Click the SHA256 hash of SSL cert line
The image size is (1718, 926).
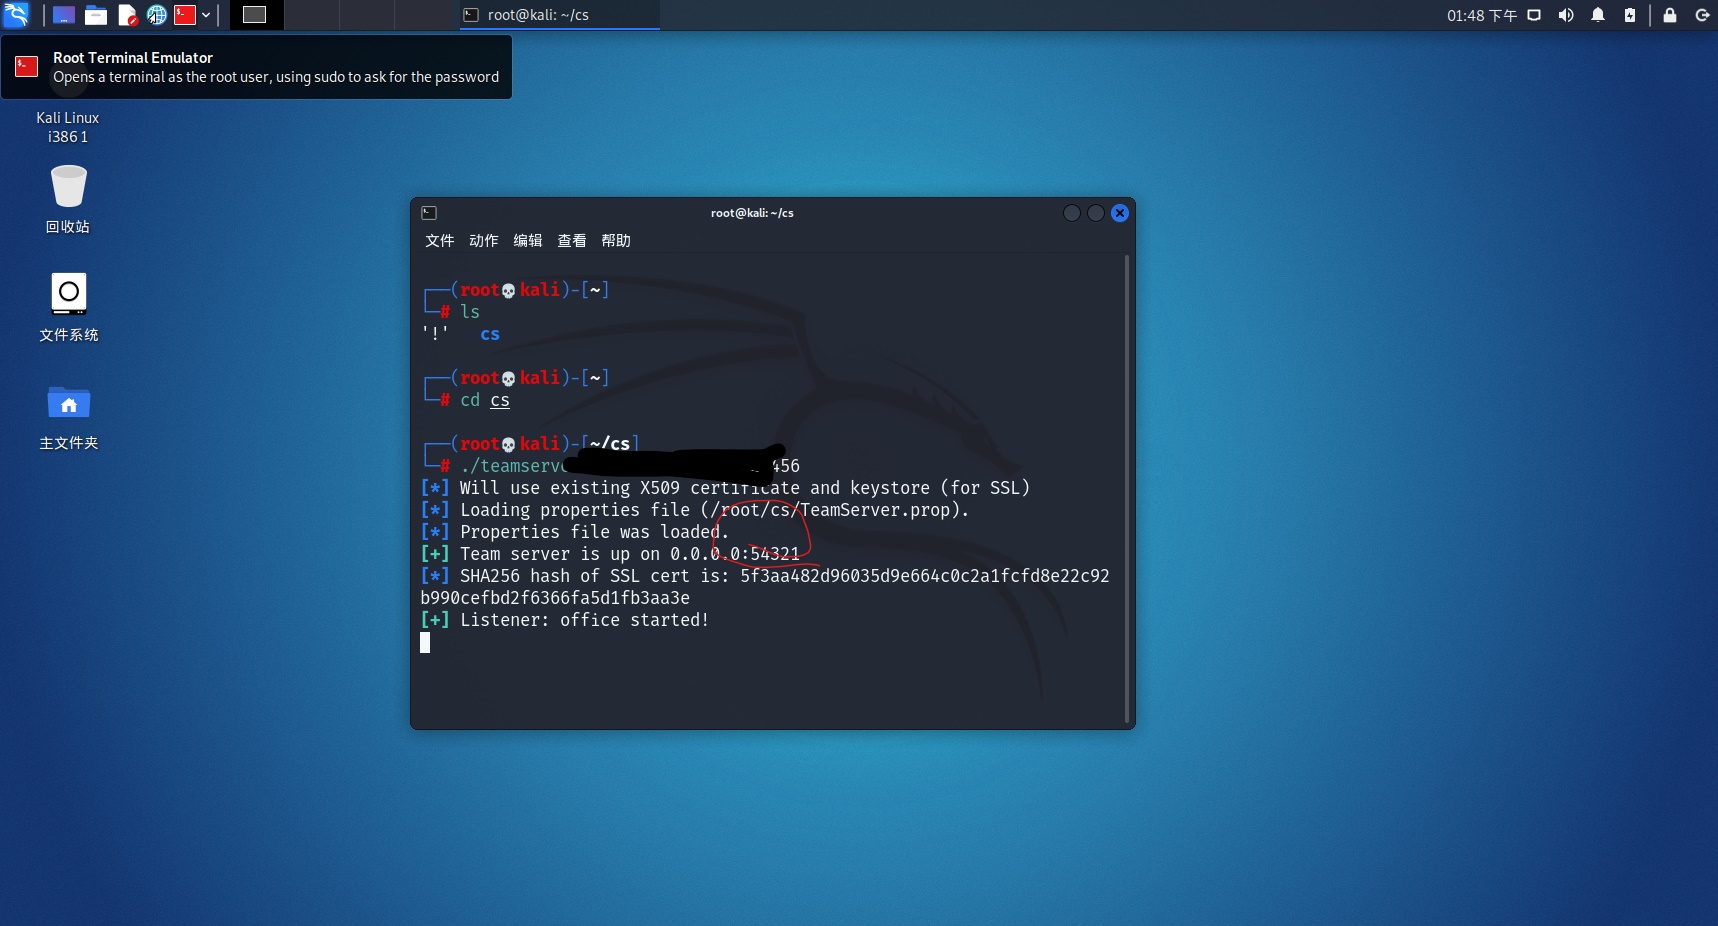click(765, 587)
